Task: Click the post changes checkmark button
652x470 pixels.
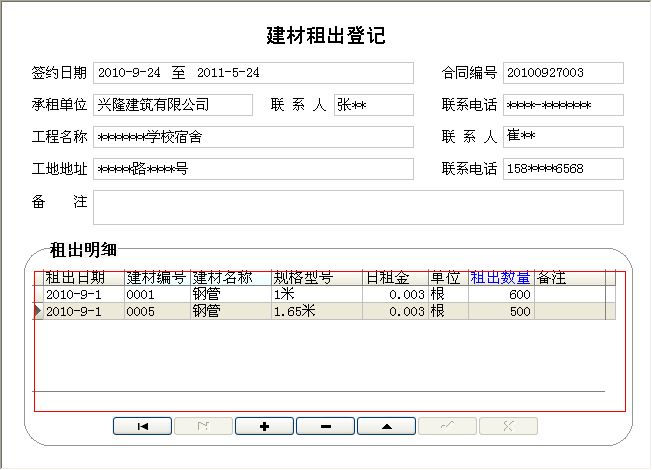Action: coord(447,426)
